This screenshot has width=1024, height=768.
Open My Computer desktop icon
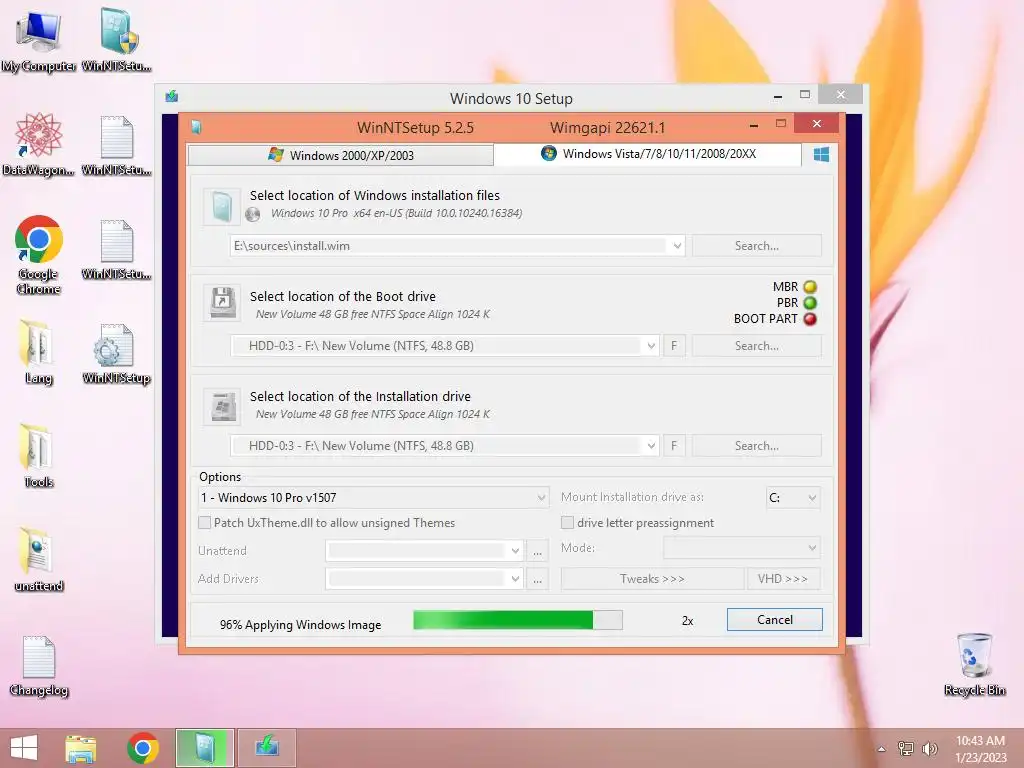click(39, 40)
